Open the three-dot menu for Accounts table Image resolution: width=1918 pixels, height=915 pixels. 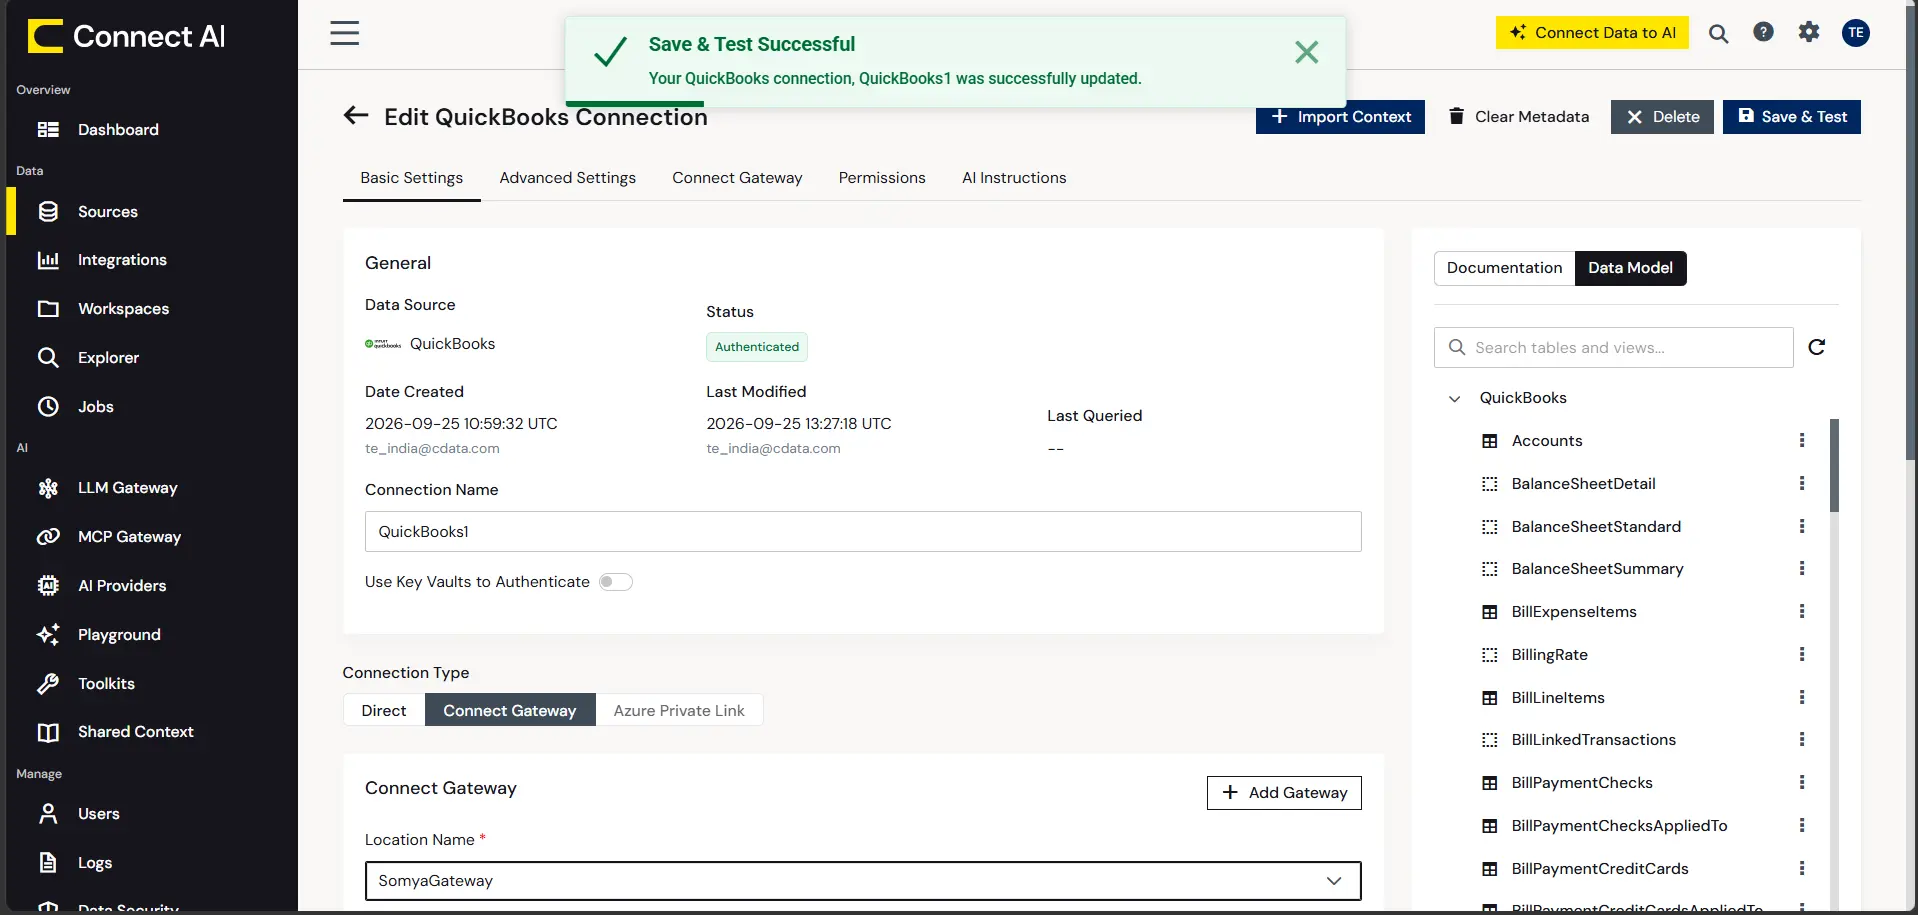[x=1801, y=440]
